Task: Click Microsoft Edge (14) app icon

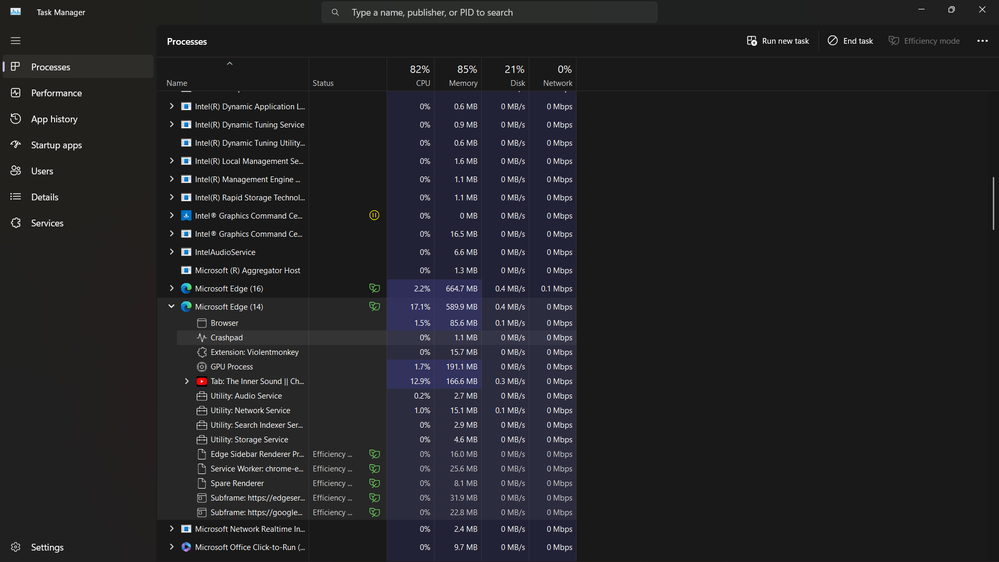Action: [x=186, y=306]
